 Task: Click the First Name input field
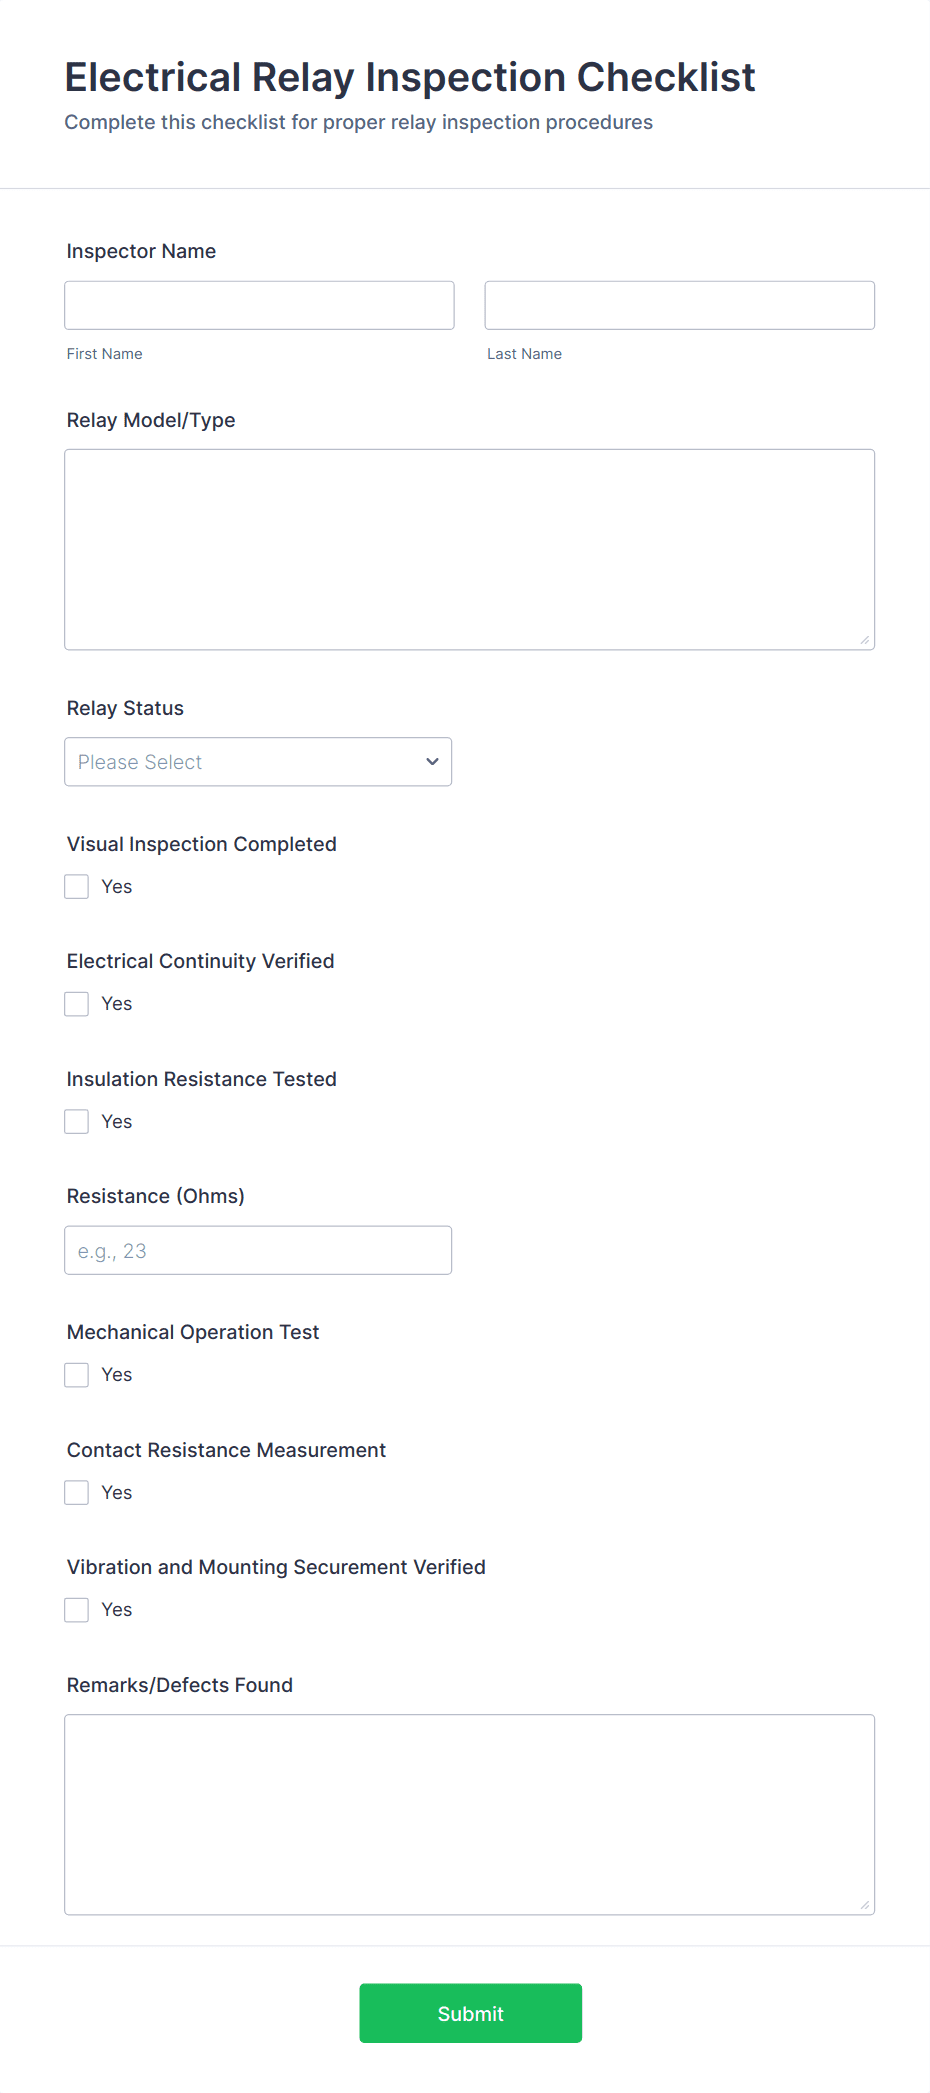click(259, 305)
